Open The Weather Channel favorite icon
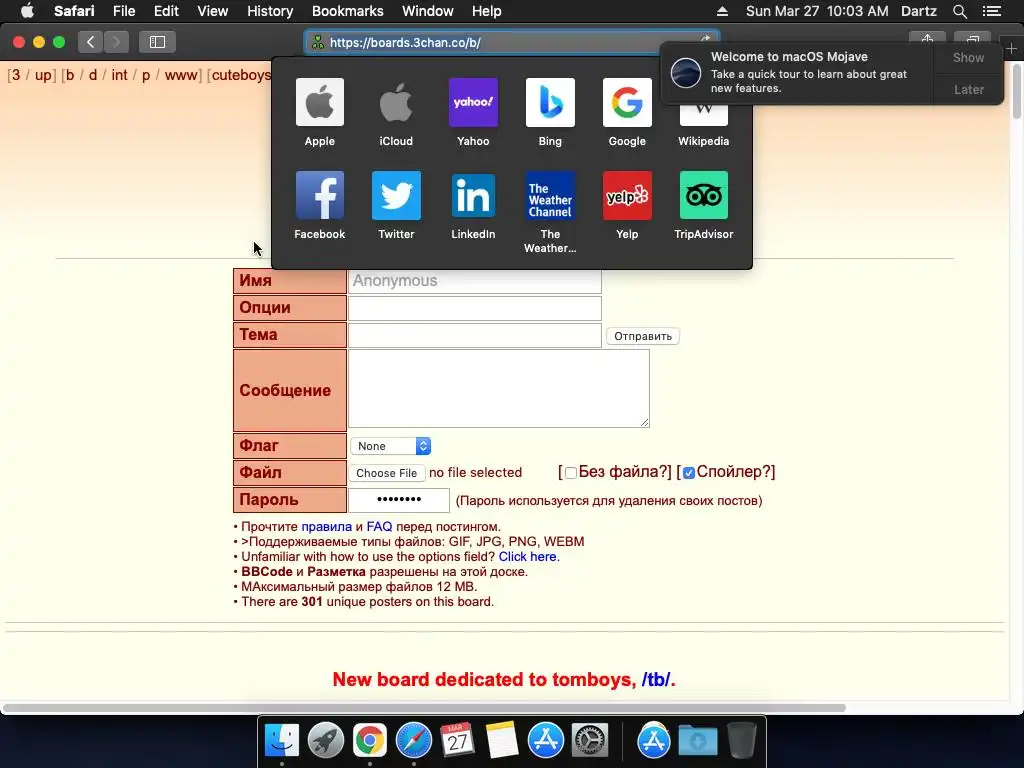 pos(550,195)
